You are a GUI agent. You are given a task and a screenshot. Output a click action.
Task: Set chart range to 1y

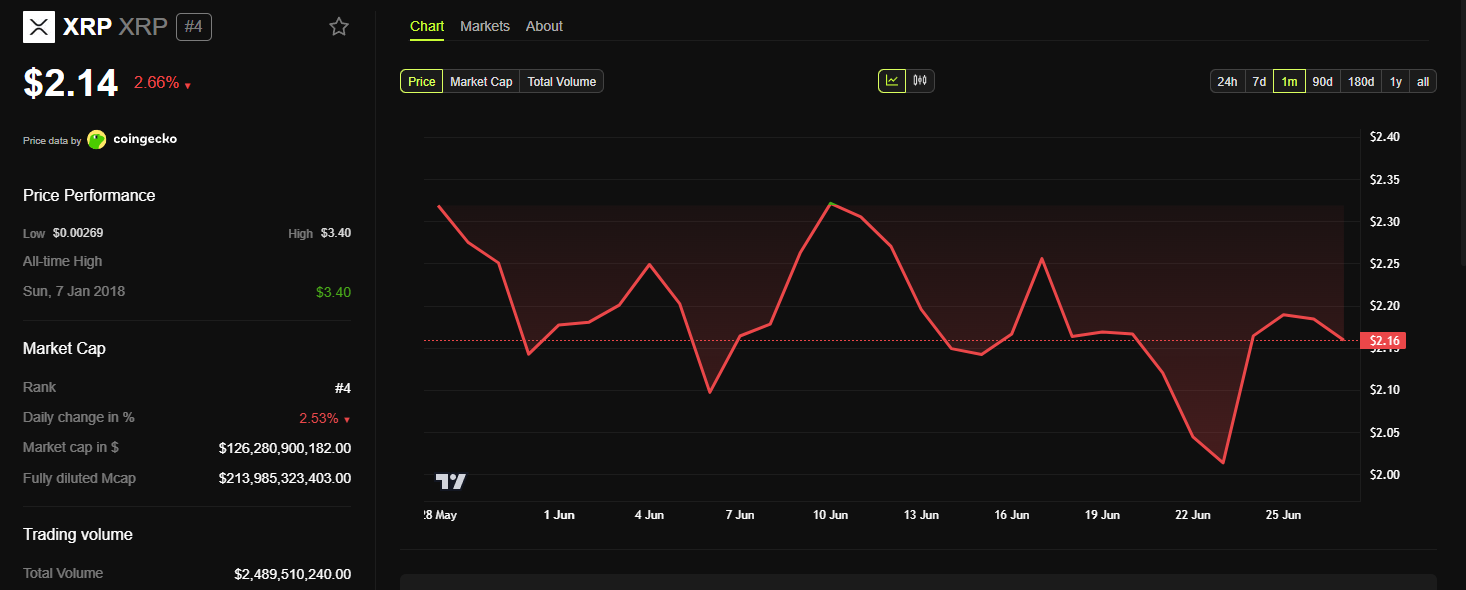(x=1396, y=82)
